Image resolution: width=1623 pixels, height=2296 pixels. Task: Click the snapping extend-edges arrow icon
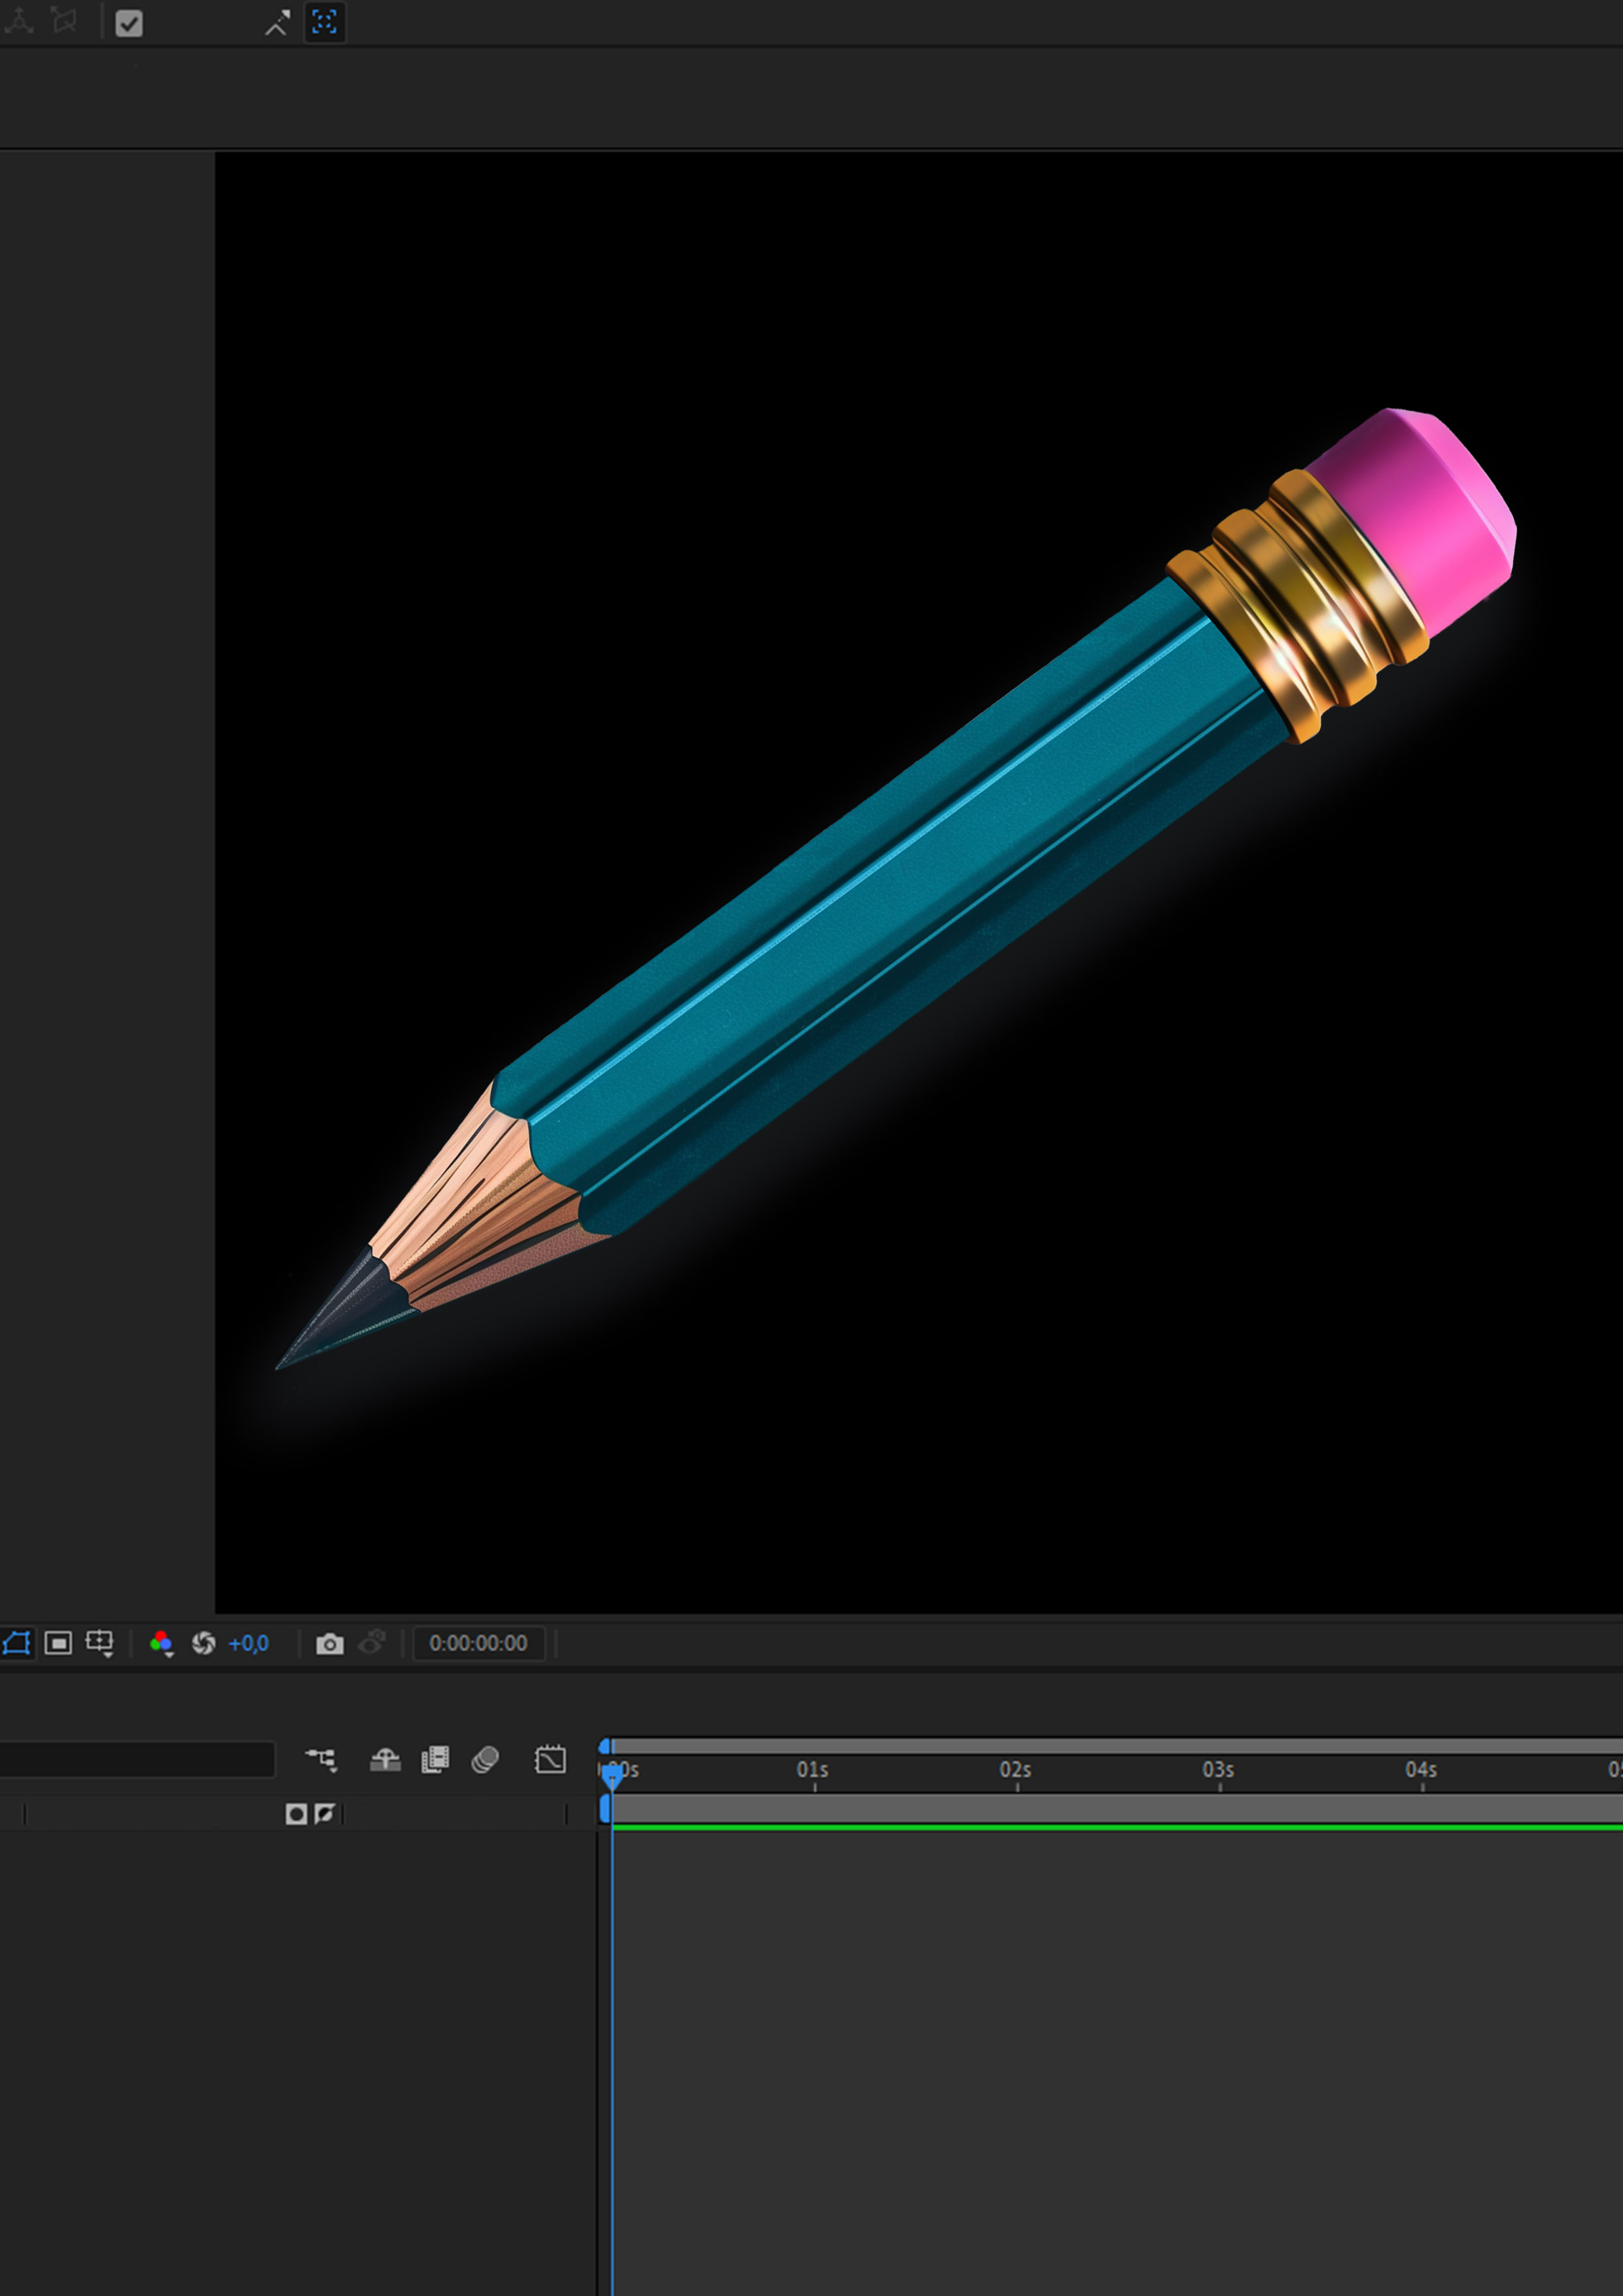(x=277, y=22)
